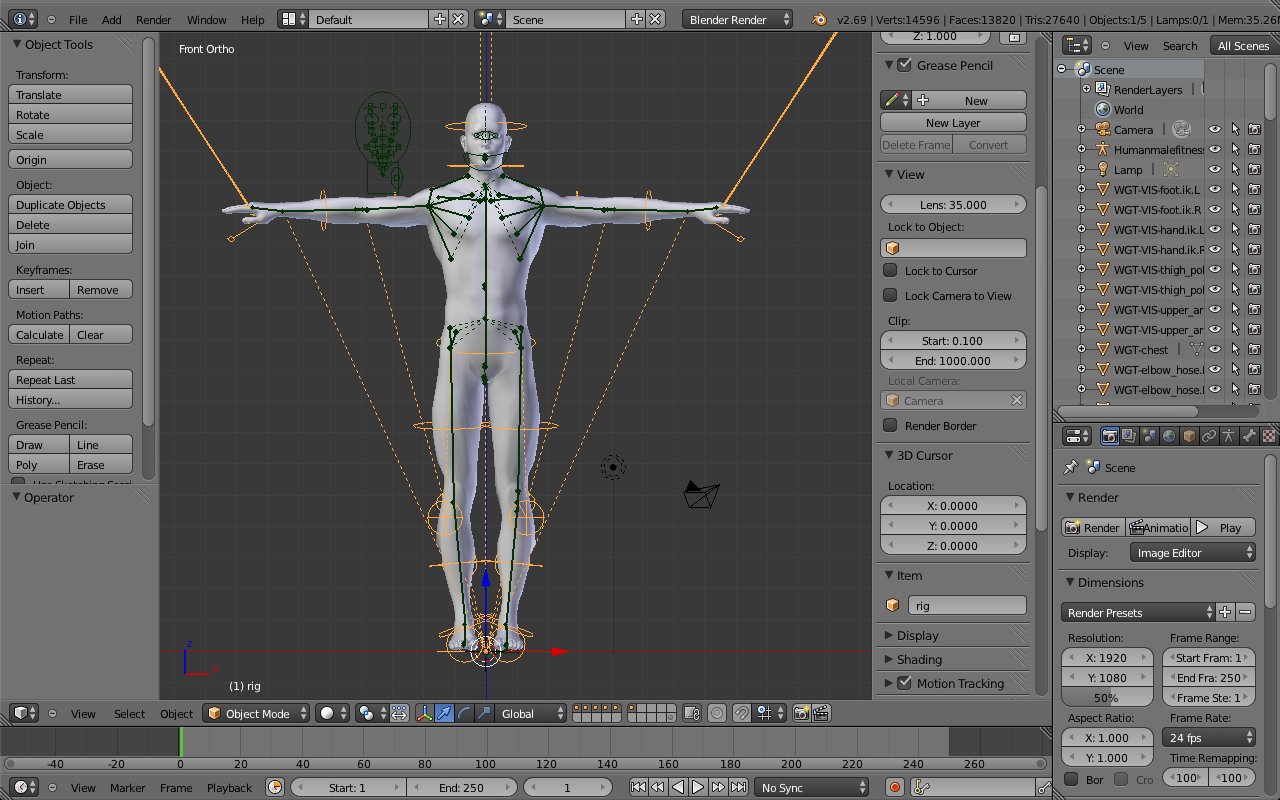Open the Image Editor display dropdown
The height and width of the screenshot is (800, 1280).
(x=1192, y=552)
